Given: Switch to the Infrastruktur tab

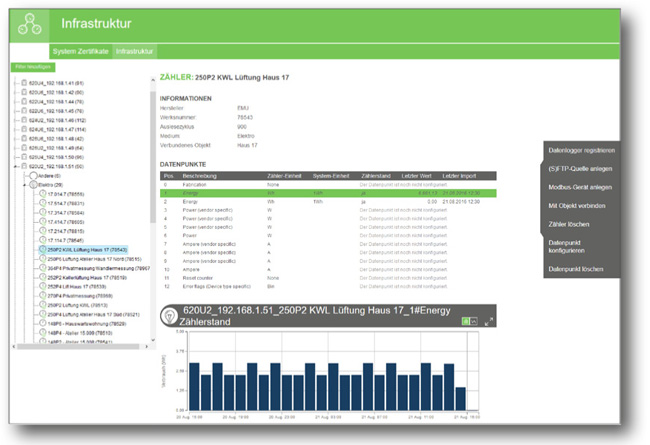Looking at the screenshot, I should coord(134,50).
